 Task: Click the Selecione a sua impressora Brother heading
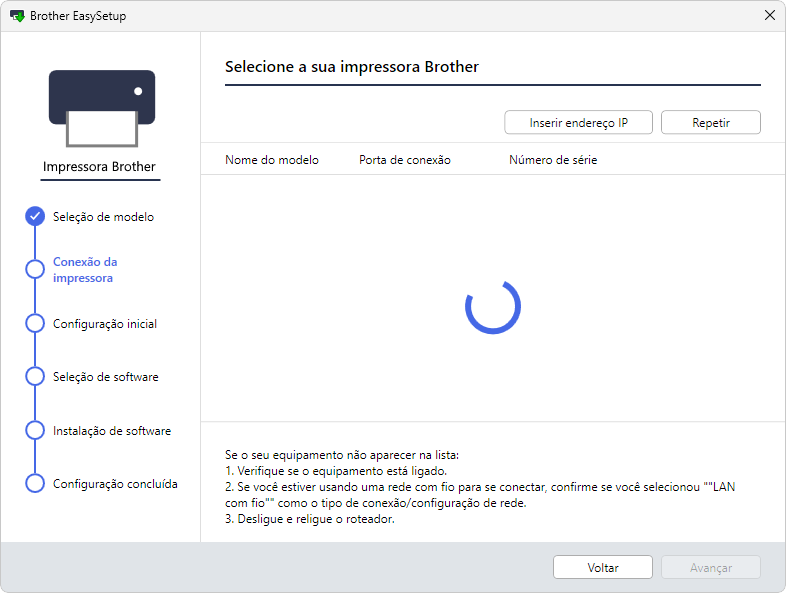[352, 67]
